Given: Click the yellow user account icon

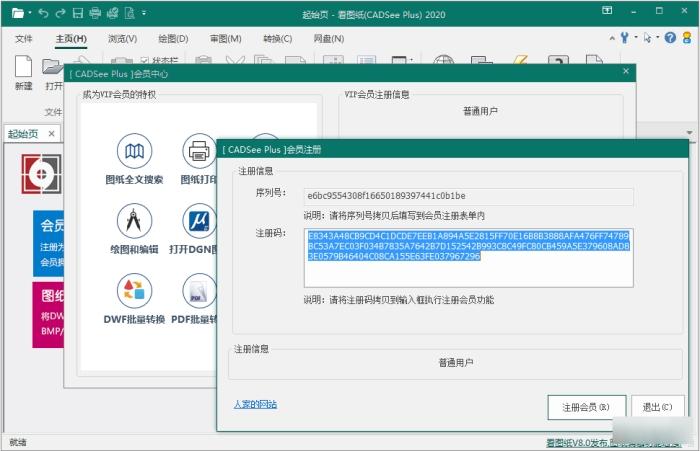Looking at the screenshot, I should point(687,38).
